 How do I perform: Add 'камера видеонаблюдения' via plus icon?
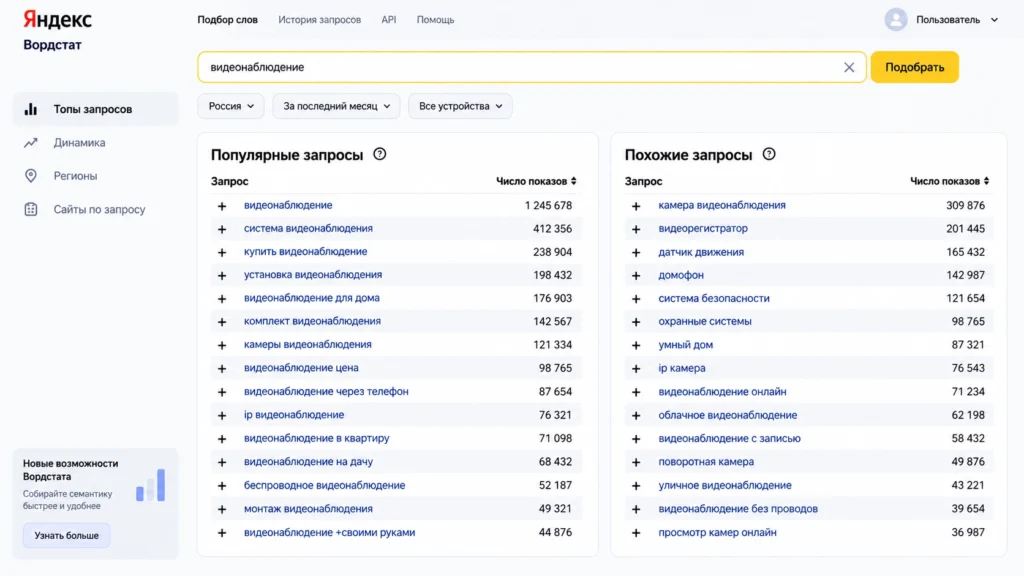click(x=636, y=206)
